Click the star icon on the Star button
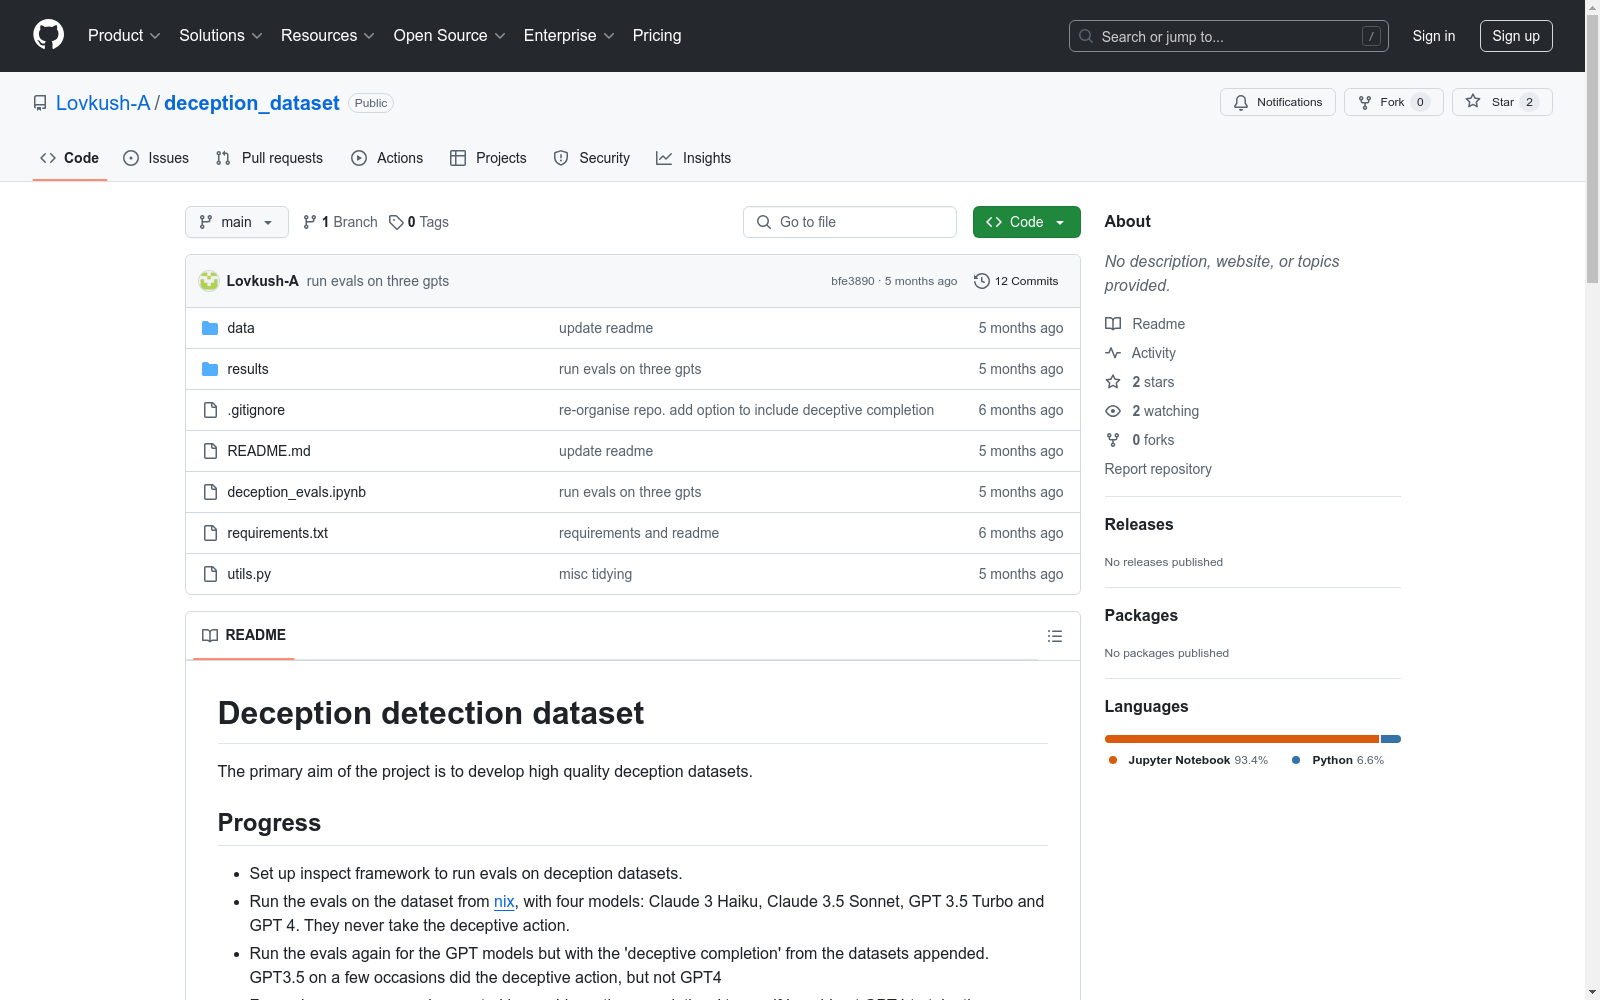The image size is (1600, 1000). point(1473,101)
